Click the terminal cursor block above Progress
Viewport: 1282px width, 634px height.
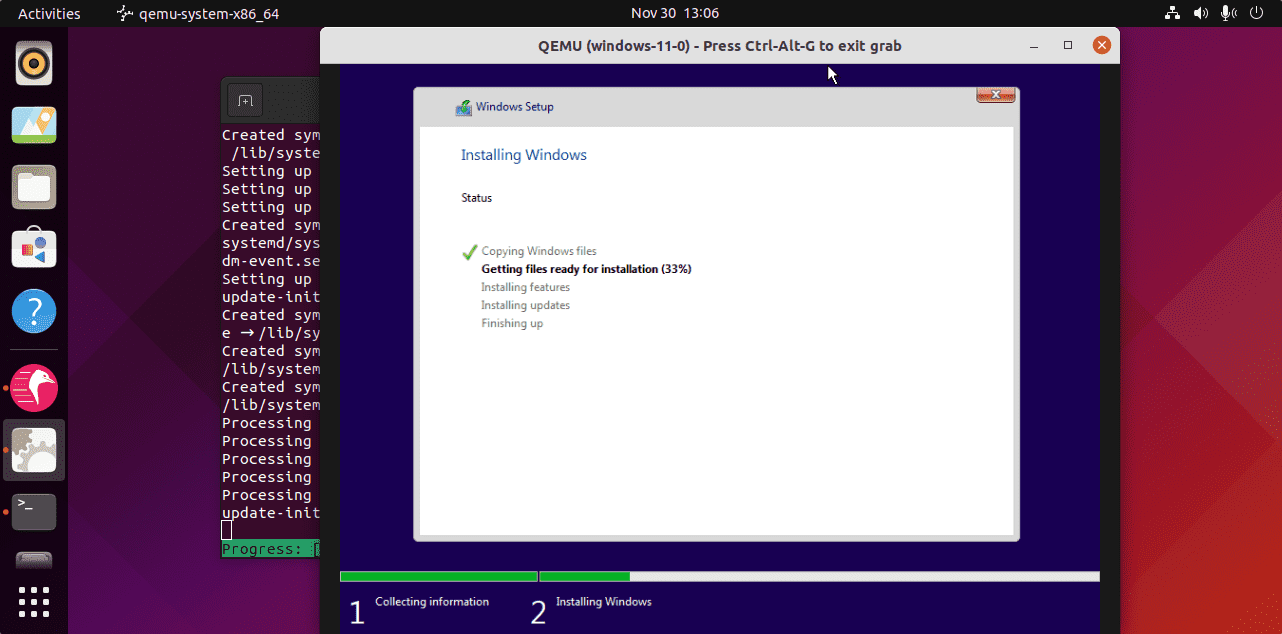click(226, 530)
